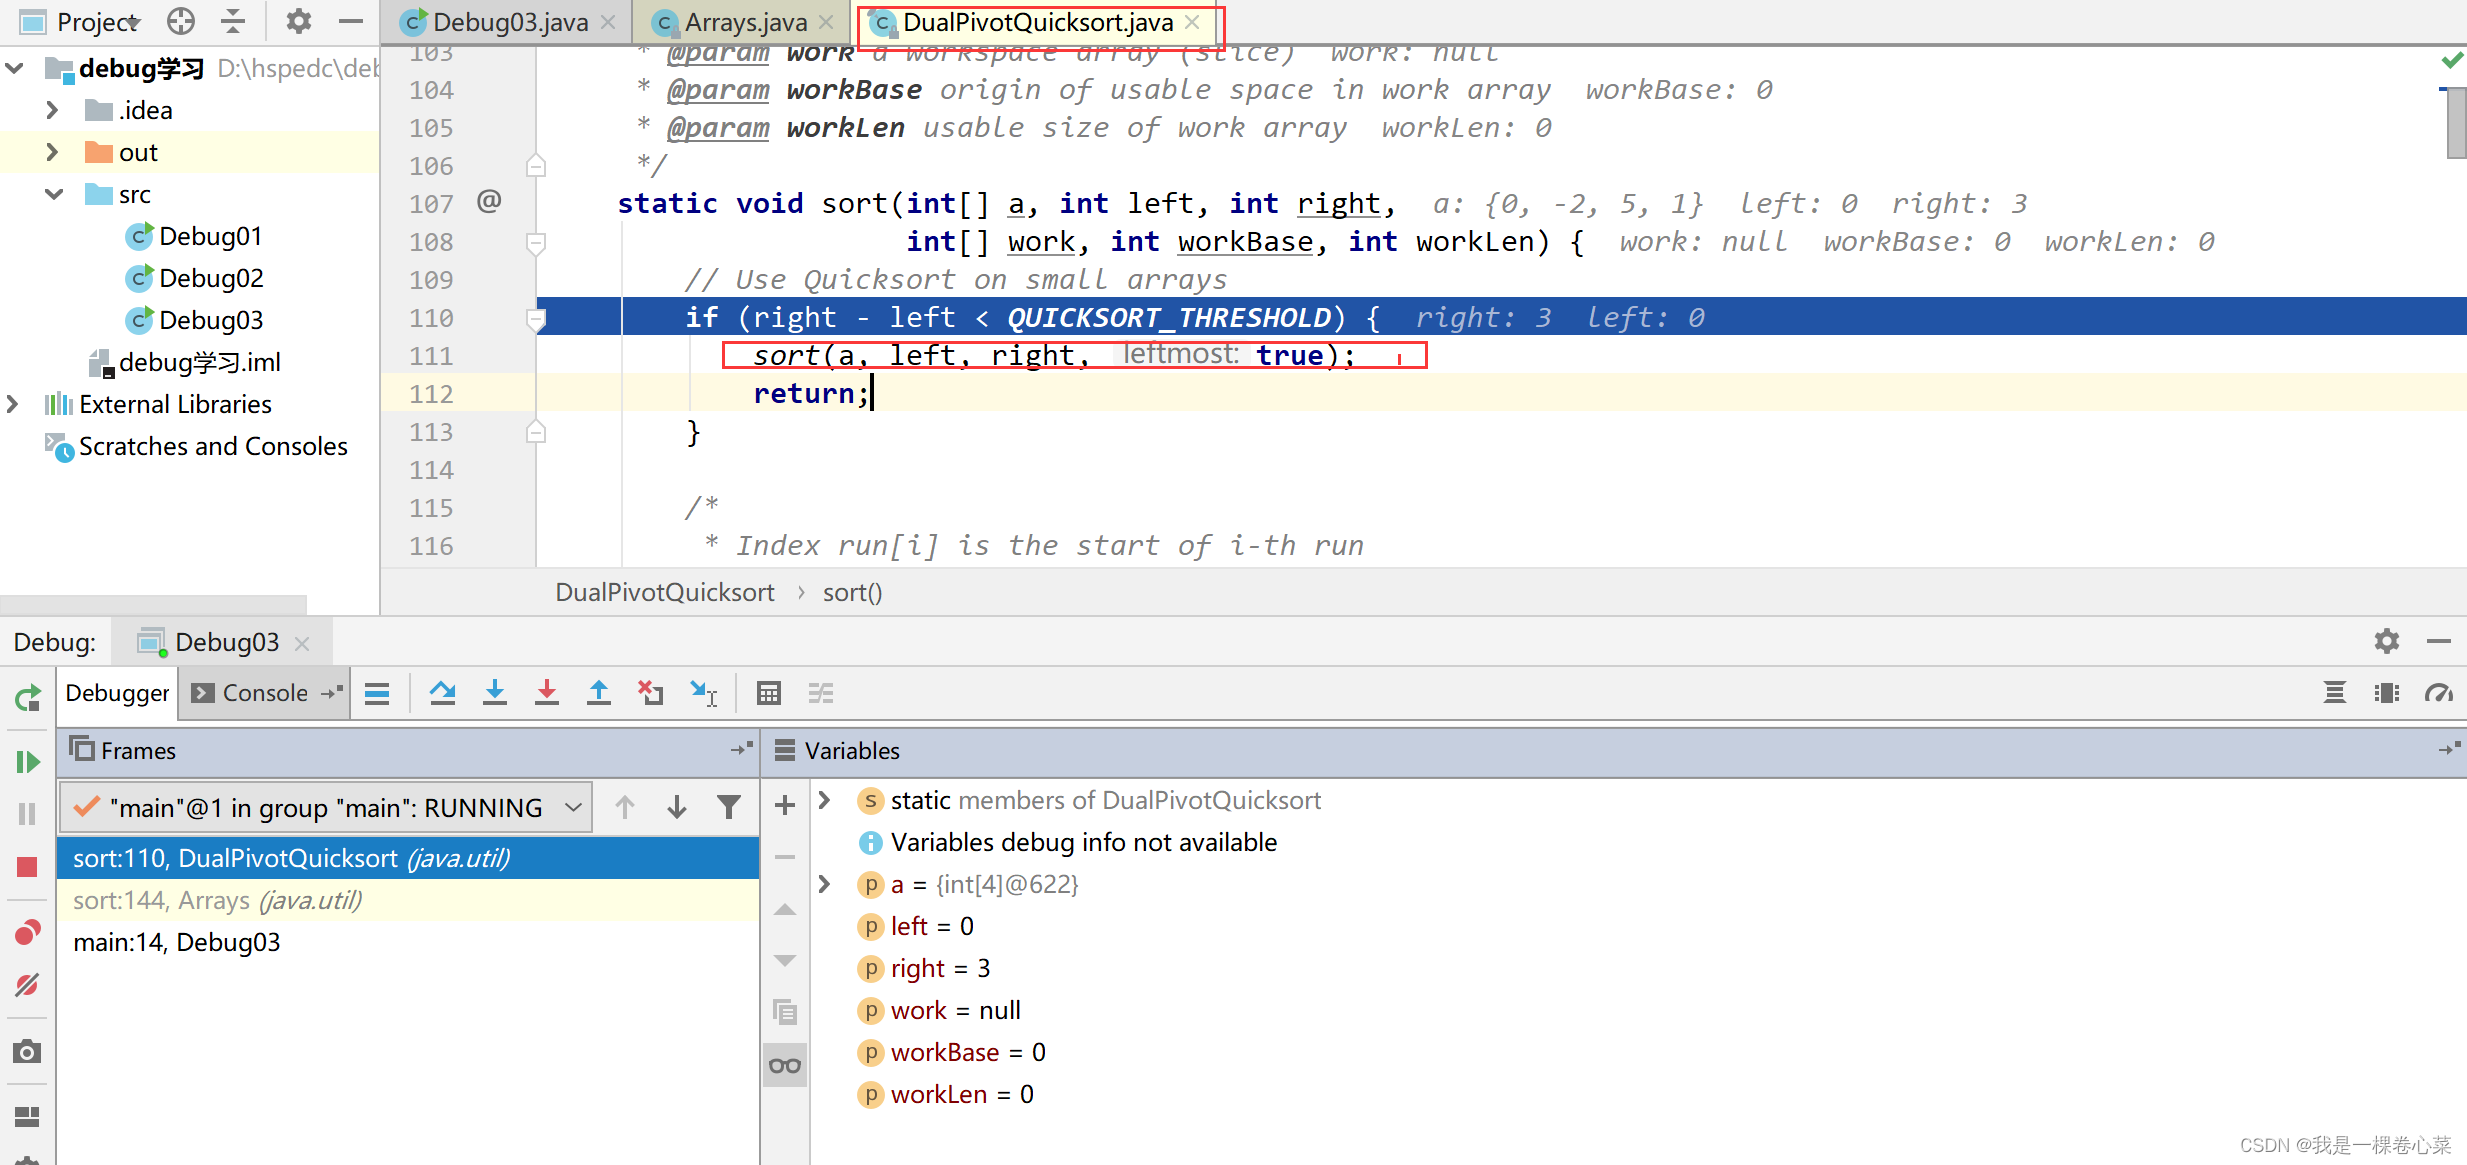The height and width of the screenshot is (1165, 2467).
Task: Select frame main:14, Debug03
Action: tap(177, 942)
